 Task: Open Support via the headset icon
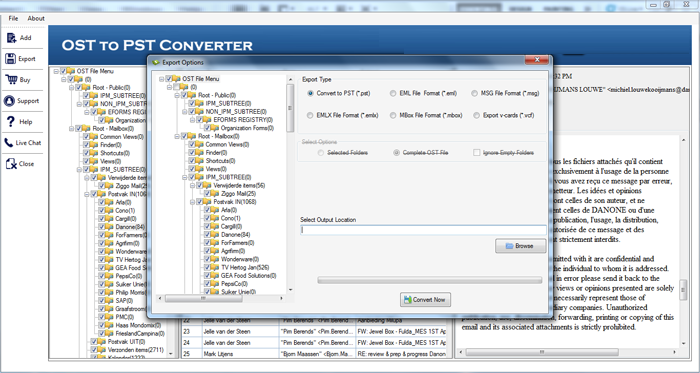9,101
